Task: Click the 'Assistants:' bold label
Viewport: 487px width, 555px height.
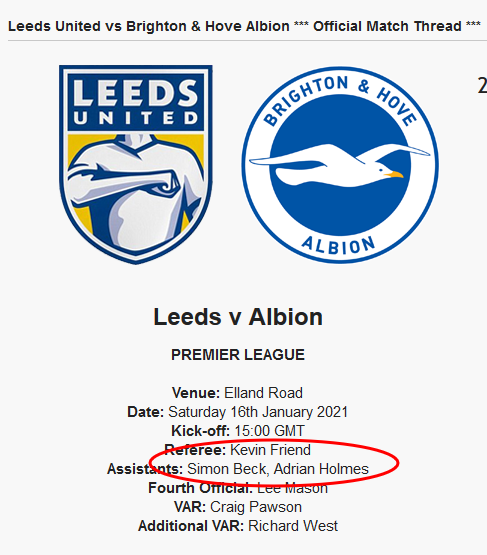Action: point(145,469)
